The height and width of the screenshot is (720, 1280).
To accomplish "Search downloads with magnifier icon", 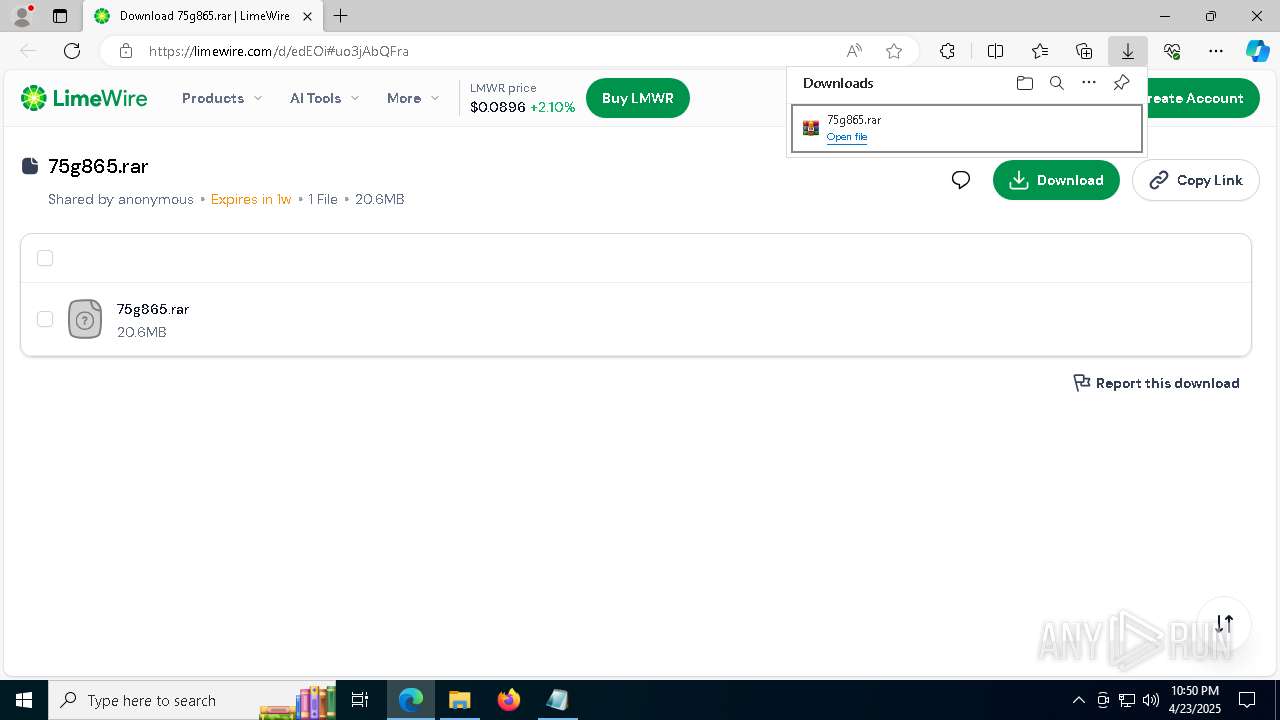I will tap(1056, 83).
